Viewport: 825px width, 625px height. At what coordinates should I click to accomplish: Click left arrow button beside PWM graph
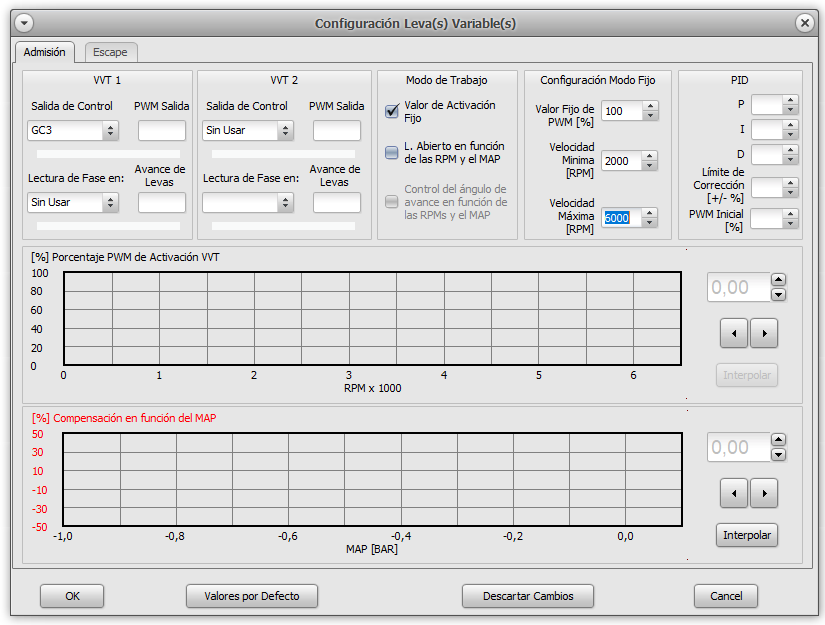pos(733,333)
